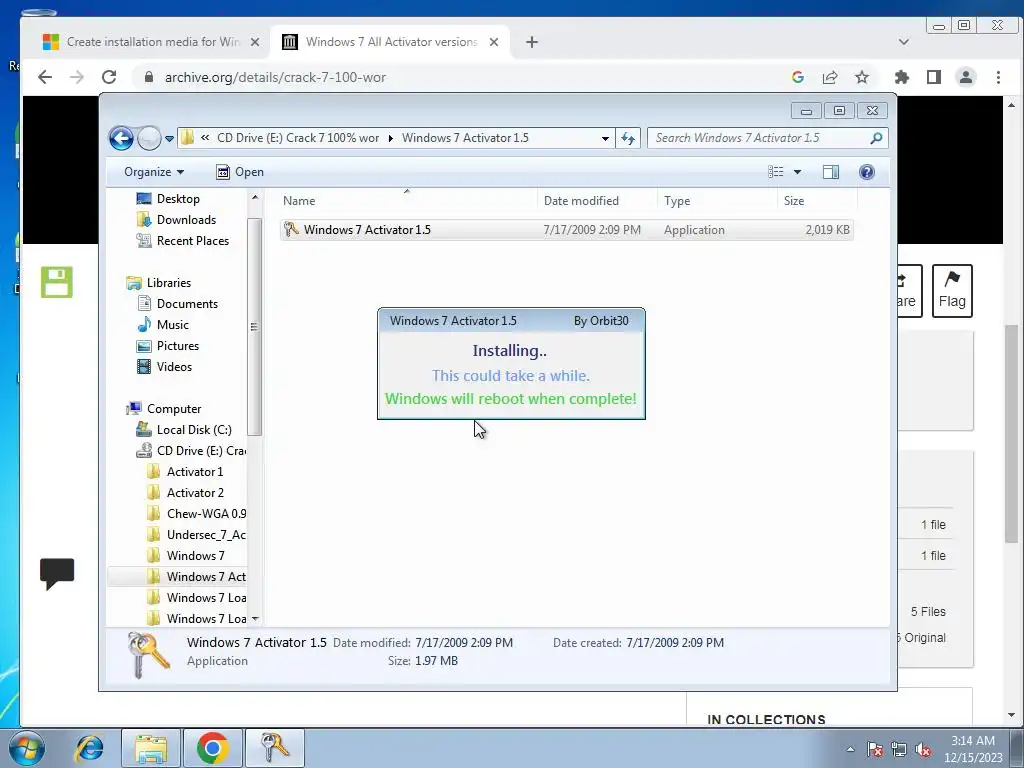Sort by the Name column header
This screenshot has height=768, width=1024.
pyautogui.click(x=407, y=200)
